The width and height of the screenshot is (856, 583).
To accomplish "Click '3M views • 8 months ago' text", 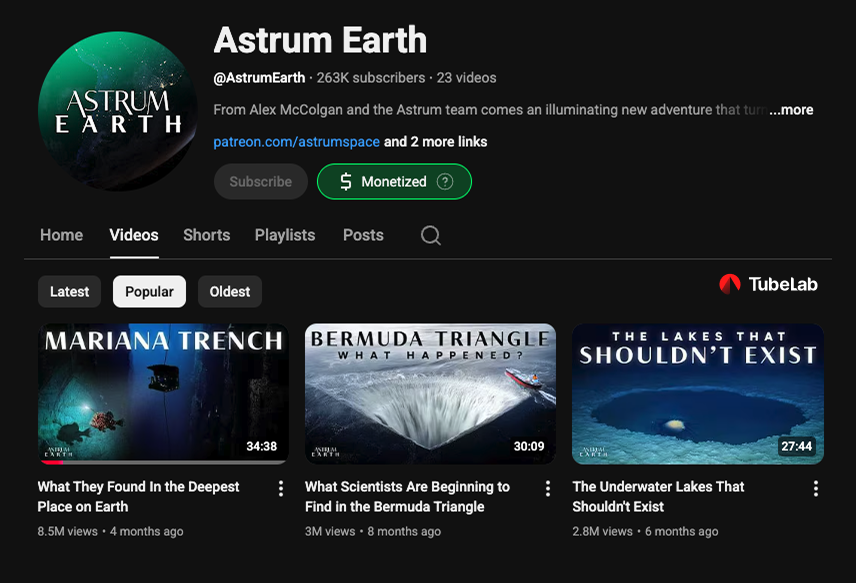I will 373,532.
